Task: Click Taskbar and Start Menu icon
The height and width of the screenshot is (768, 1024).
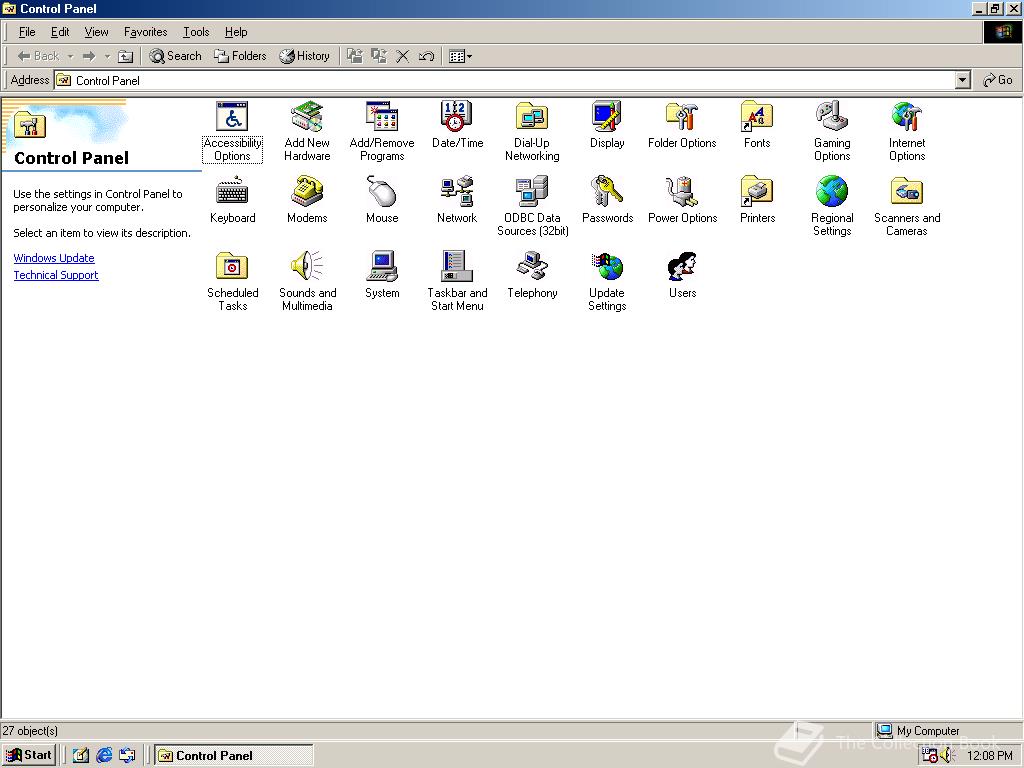Action: click(x=457, y=266)
